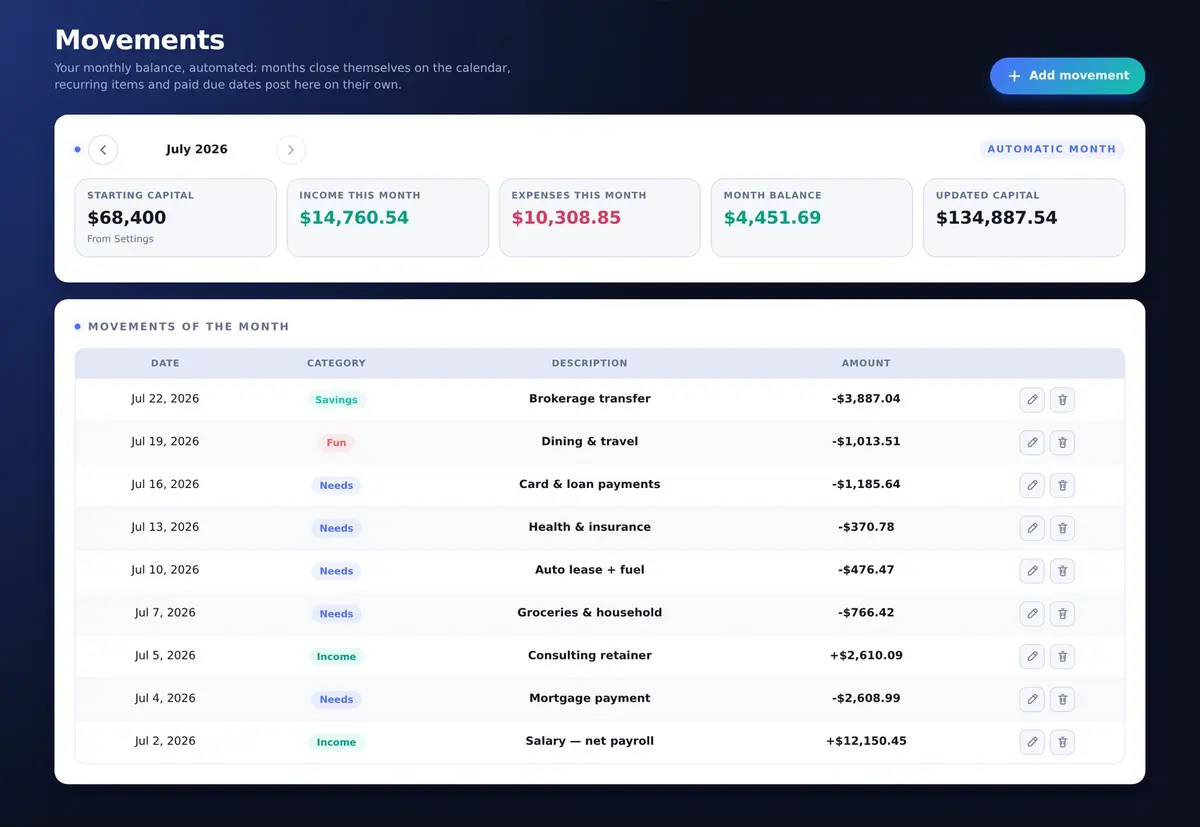The image size is (1200, 827).
Task: Select the Jul 19, 2026 date cell
Action: click(x=165, y=442)
